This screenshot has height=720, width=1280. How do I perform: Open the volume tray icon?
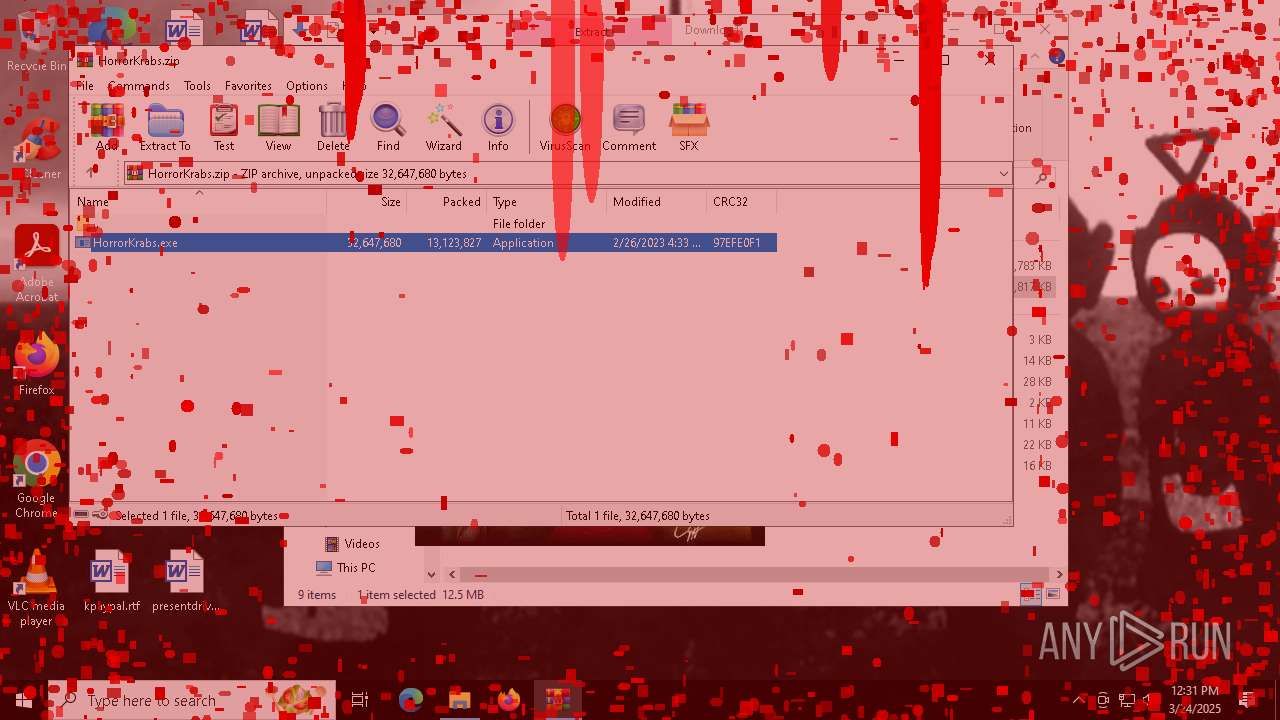click(1151, 700)
